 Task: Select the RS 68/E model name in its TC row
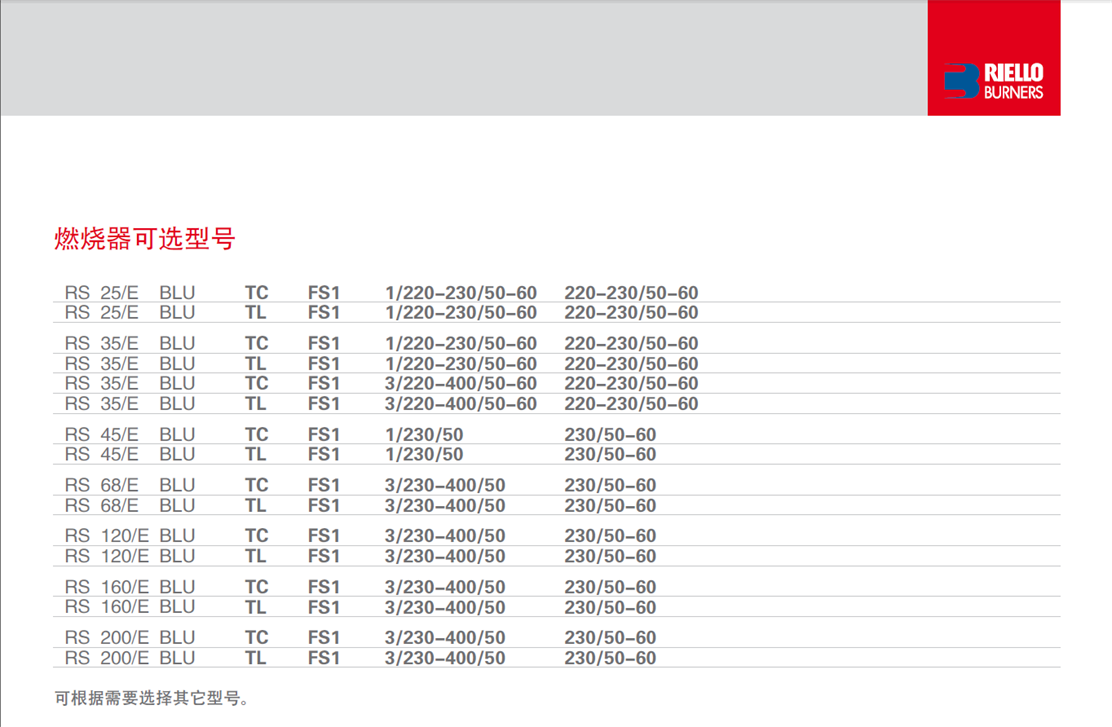click(x=101, y=485)
